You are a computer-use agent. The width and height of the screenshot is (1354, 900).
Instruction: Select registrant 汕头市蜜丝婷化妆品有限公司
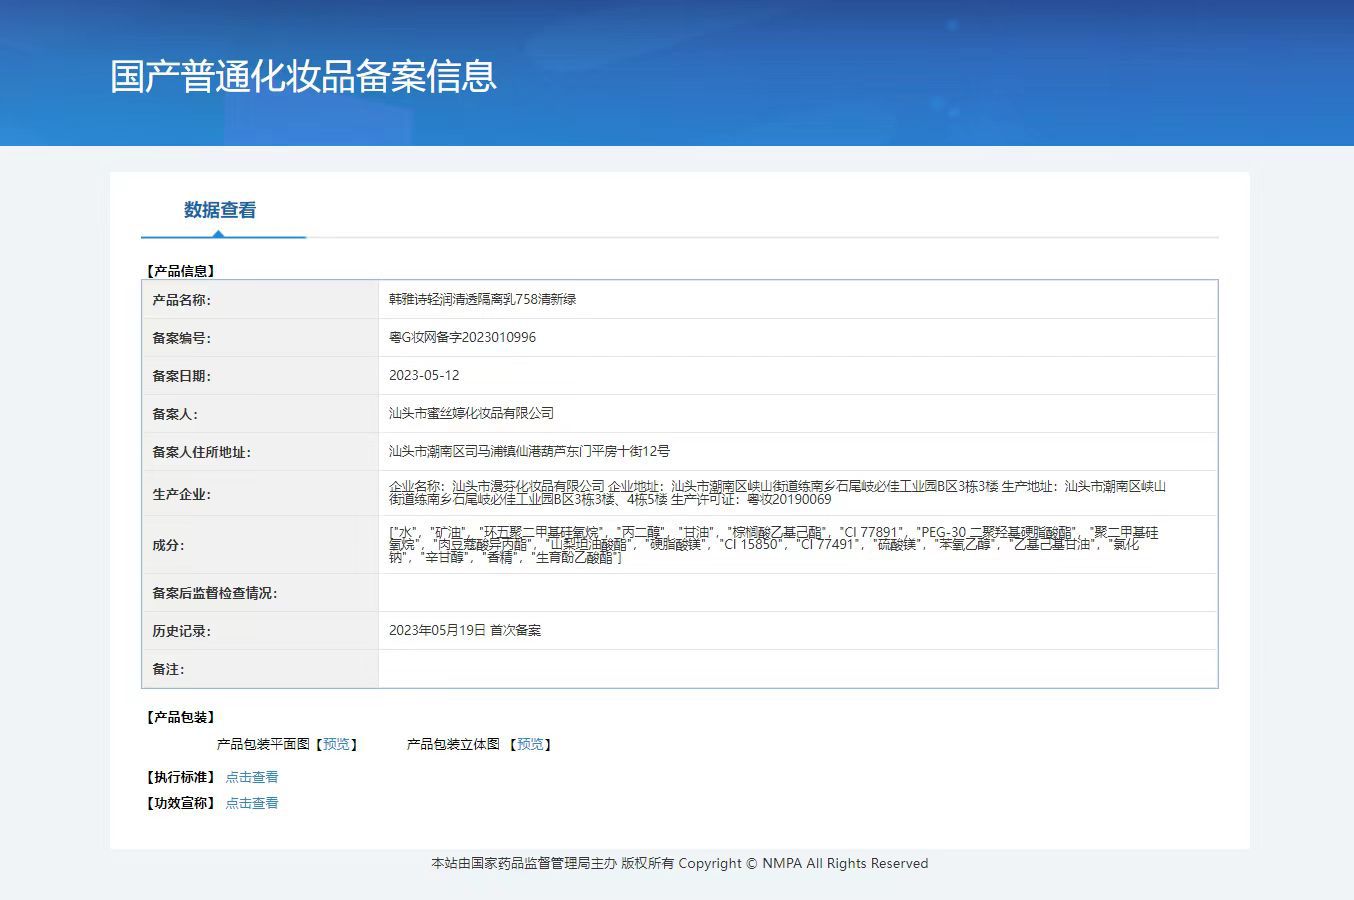click(x=471, y=413)
